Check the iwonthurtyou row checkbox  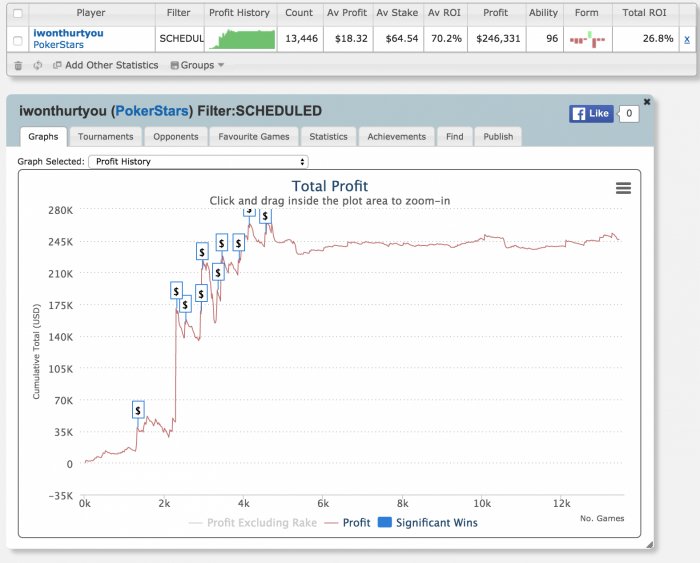18,41
